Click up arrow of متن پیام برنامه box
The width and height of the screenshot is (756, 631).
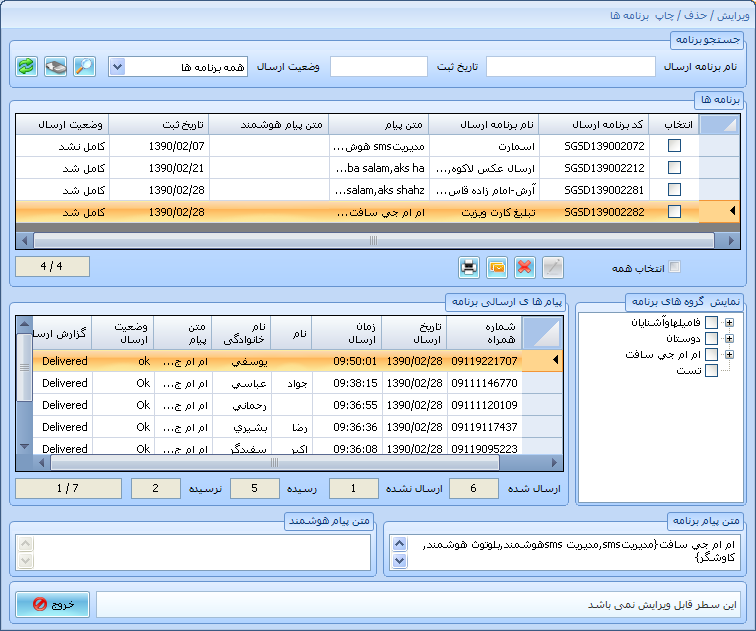point(399,544)
